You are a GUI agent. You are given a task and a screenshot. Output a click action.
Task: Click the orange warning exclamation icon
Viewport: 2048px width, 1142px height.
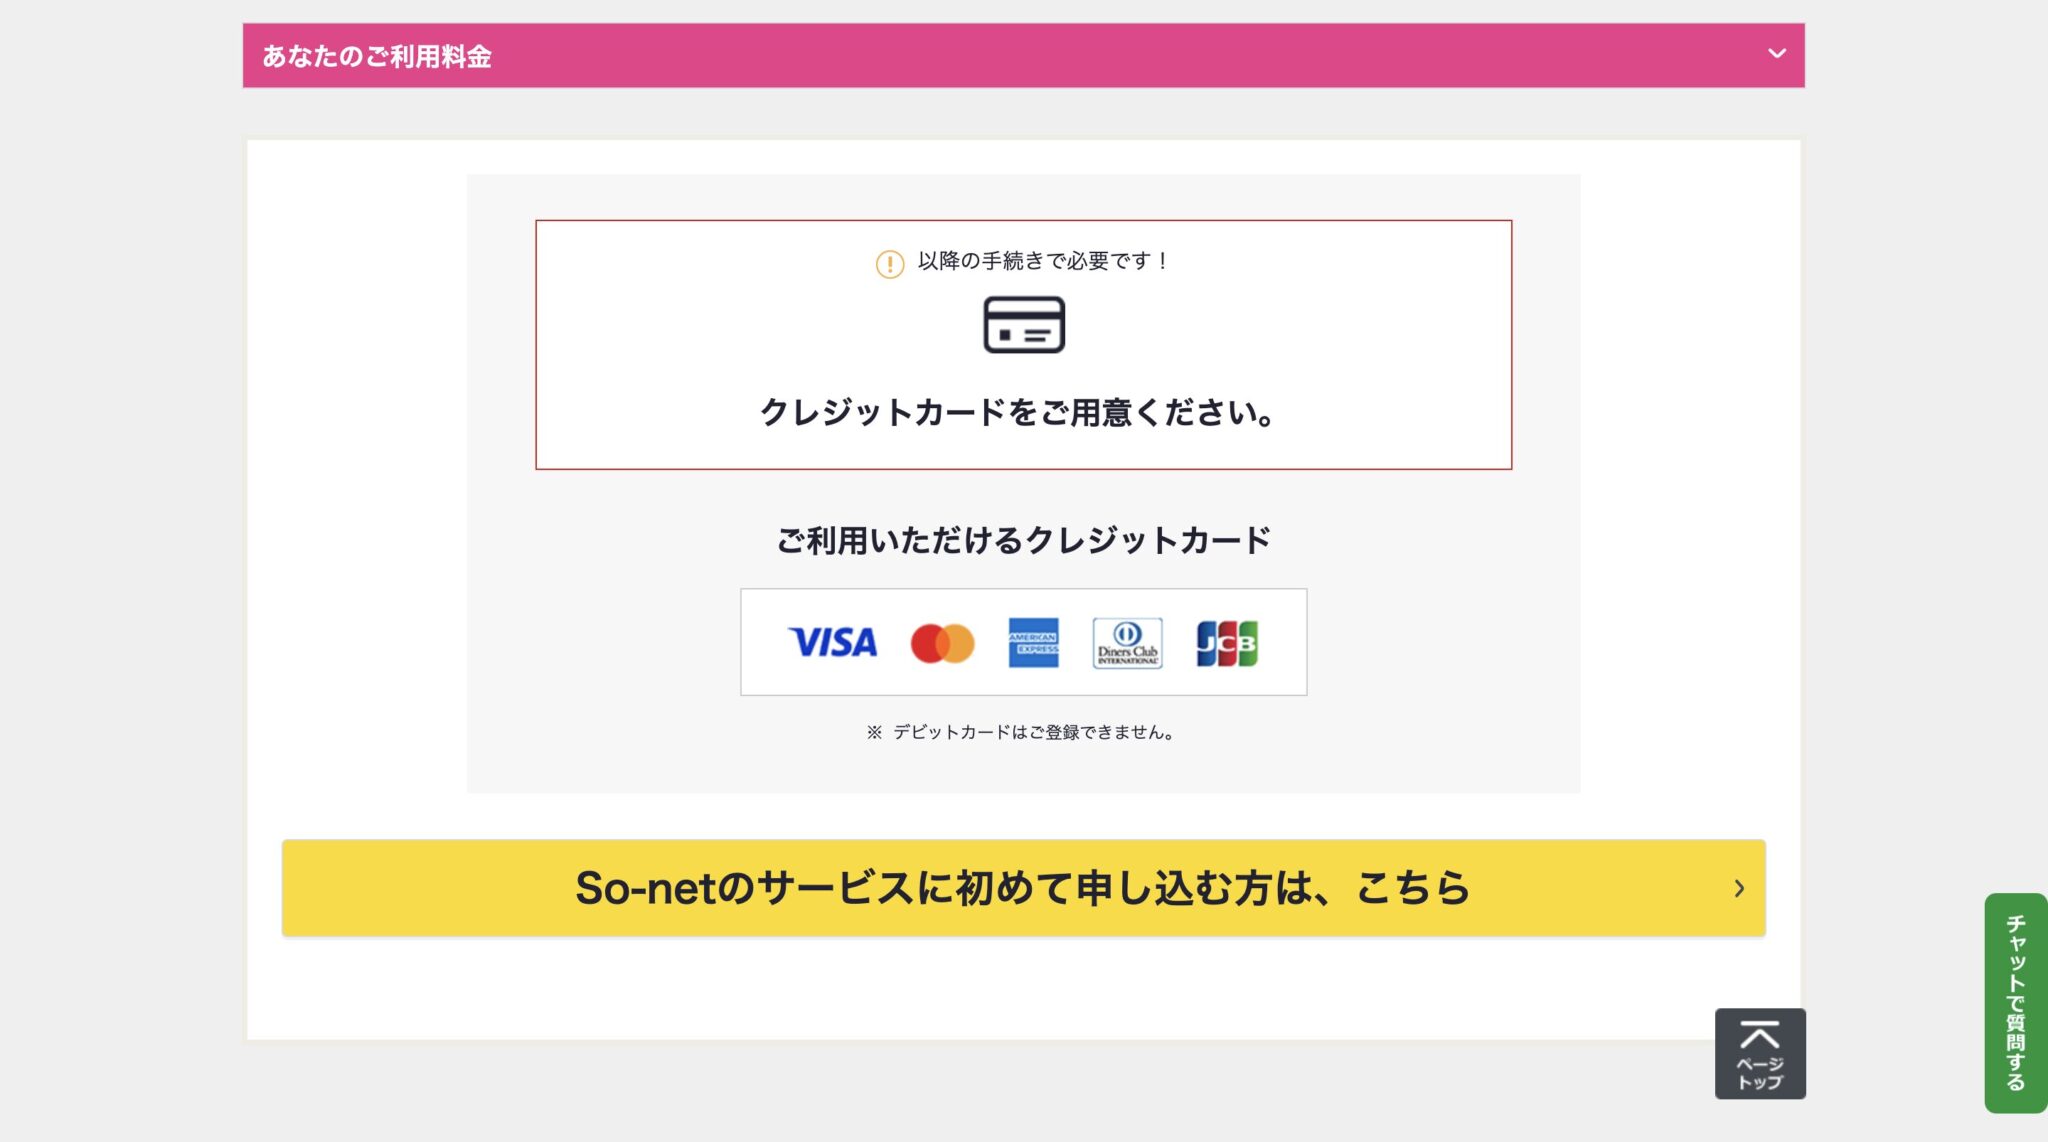pos(888,263)
